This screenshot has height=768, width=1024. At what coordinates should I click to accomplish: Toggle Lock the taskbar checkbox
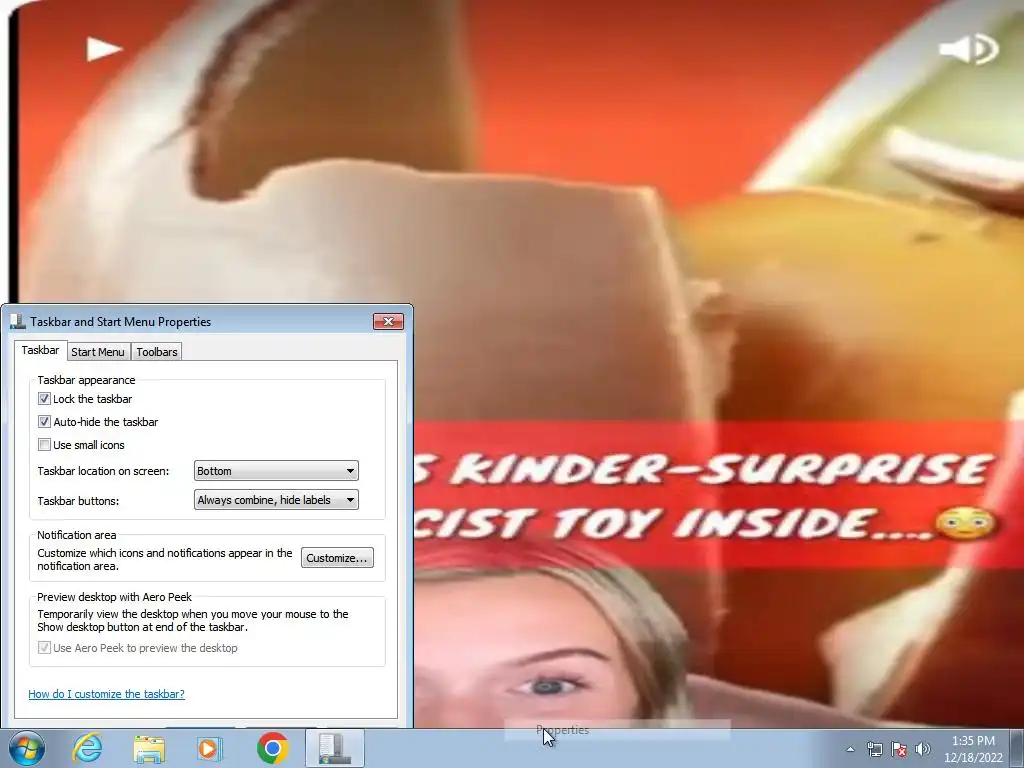coord(44,398)
